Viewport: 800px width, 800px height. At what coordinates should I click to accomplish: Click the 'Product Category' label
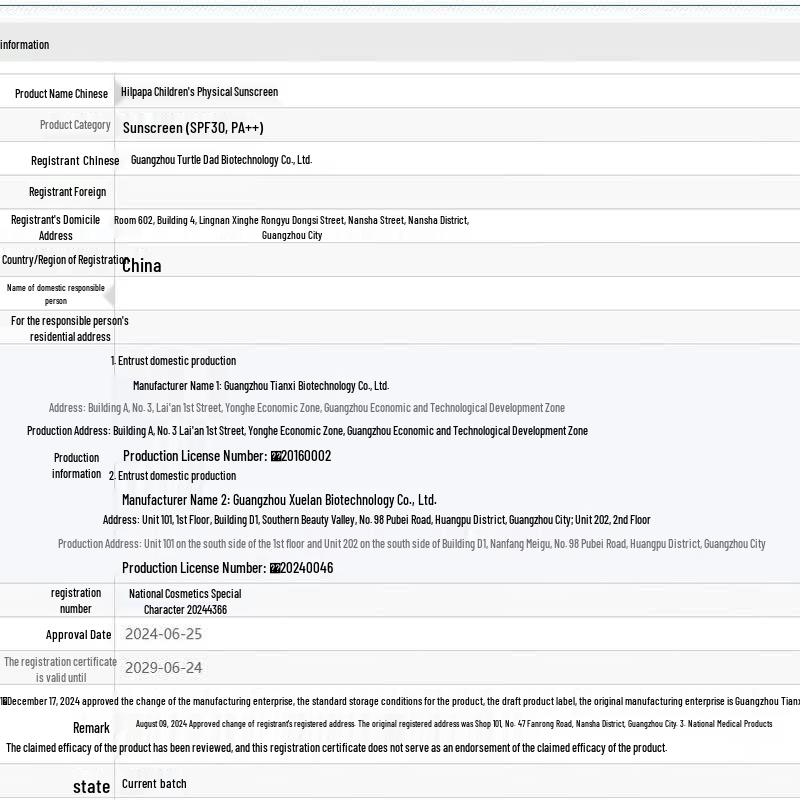coord(75,125)
